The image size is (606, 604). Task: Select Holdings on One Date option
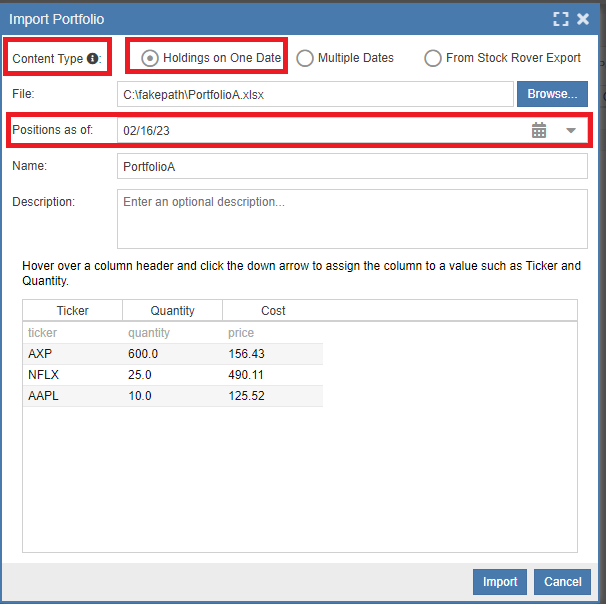pos(150,58)
